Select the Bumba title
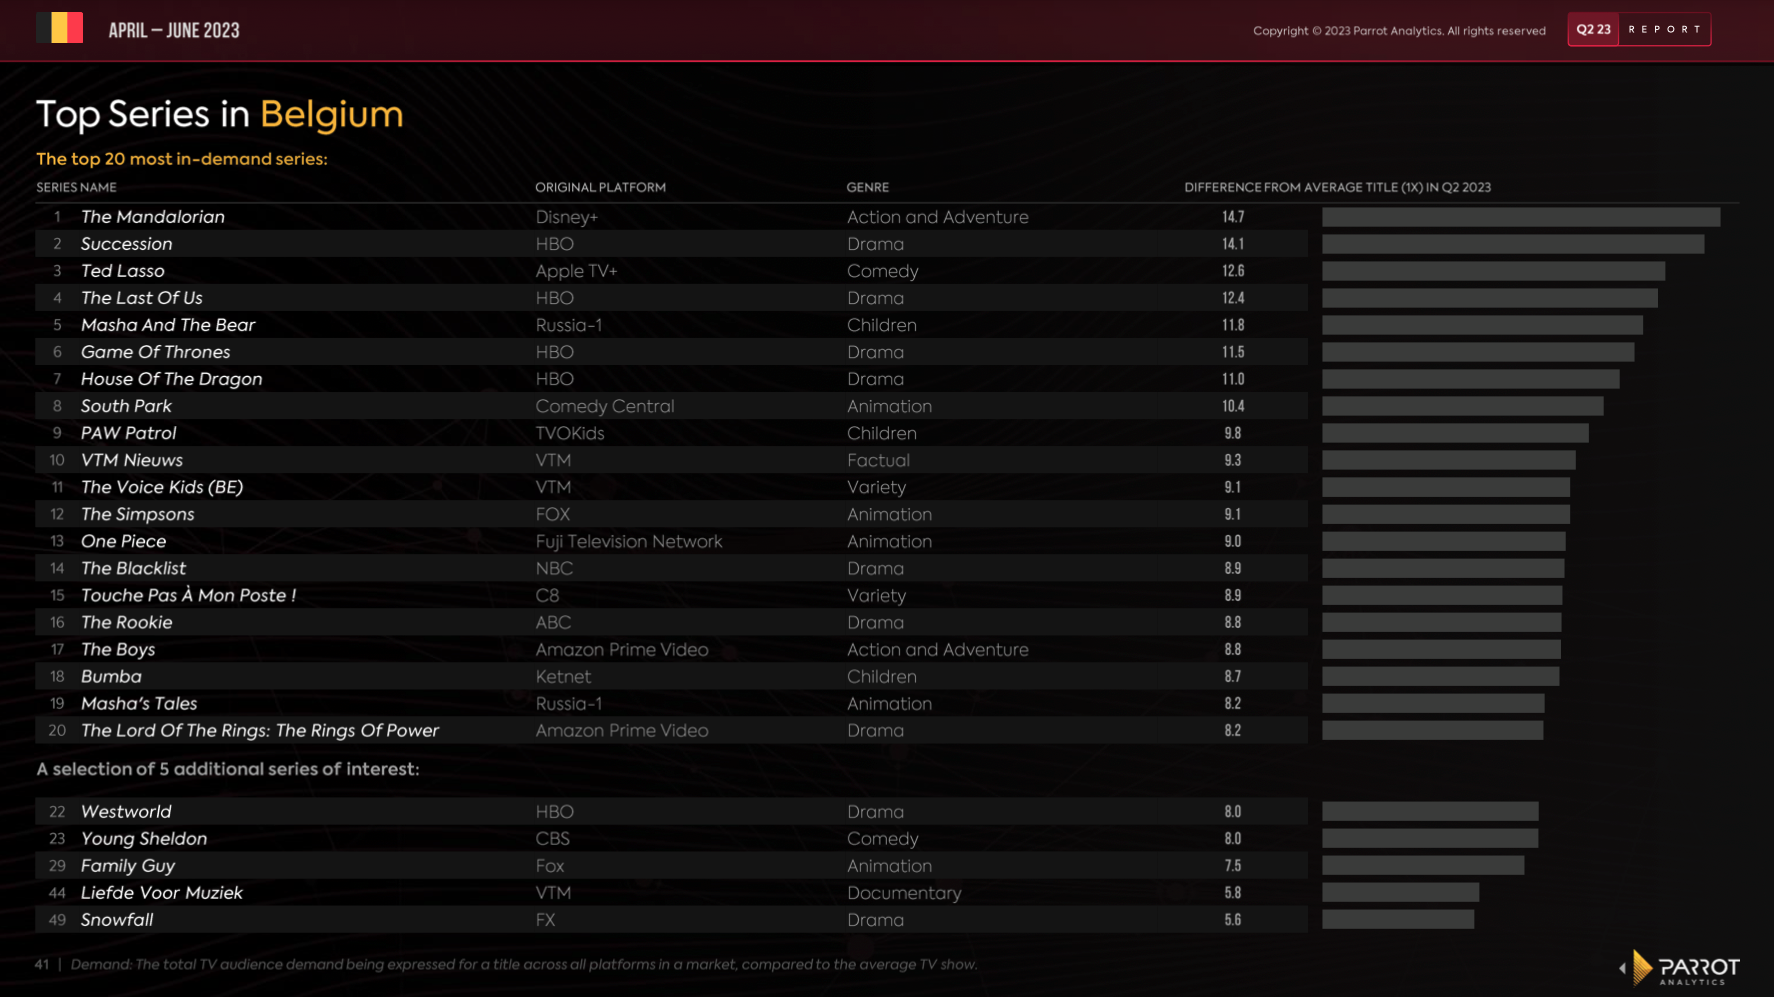 click(x=111, y=676)
